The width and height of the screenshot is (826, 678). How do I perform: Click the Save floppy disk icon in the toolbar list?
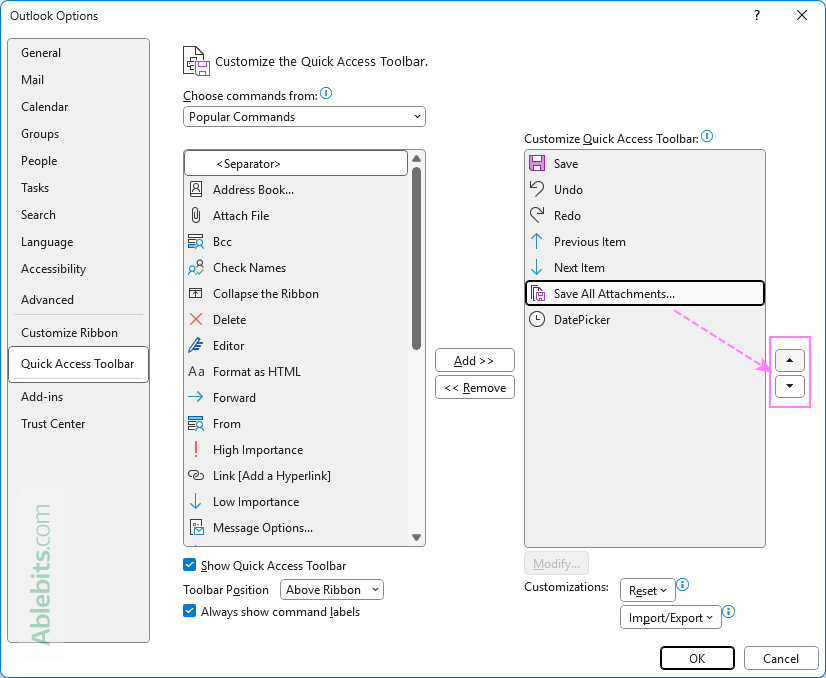[x=537, y=163]
